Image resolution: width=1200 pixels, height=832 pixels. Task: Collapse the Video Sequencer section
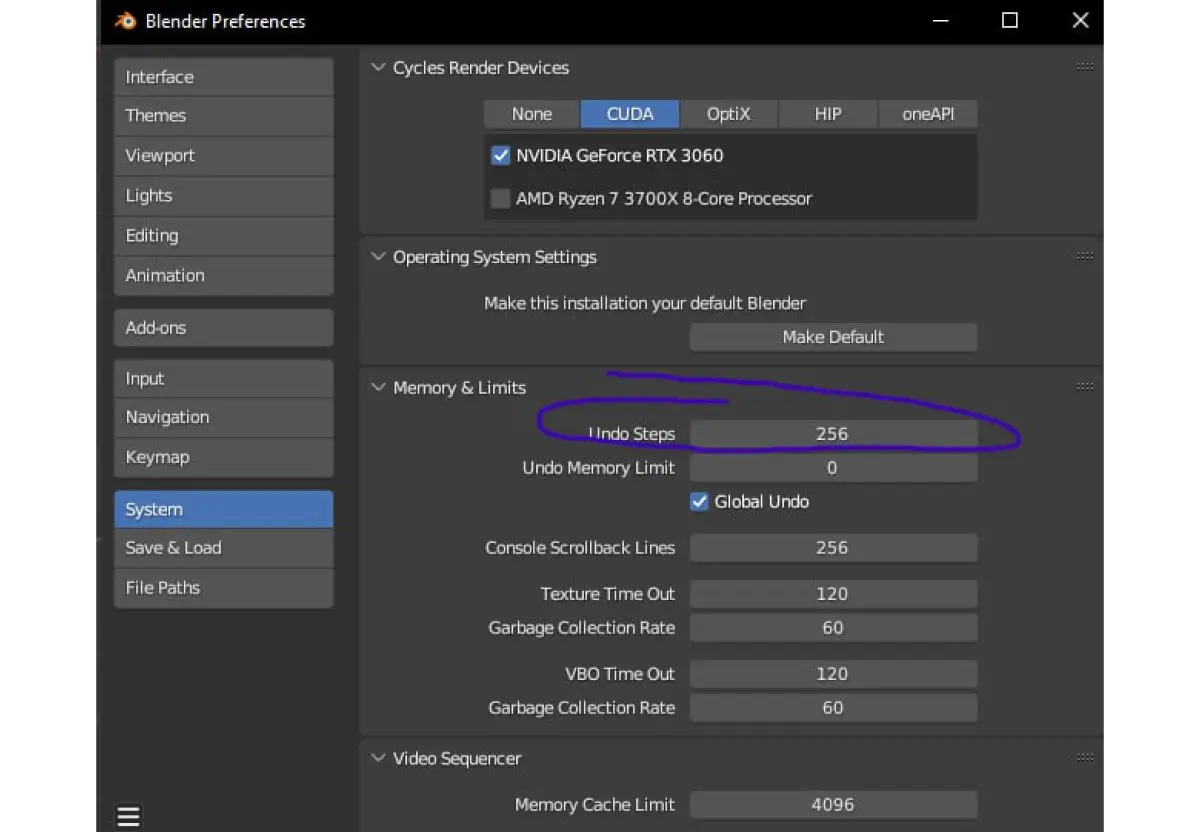pyautogui.click(x=378, y=759)
